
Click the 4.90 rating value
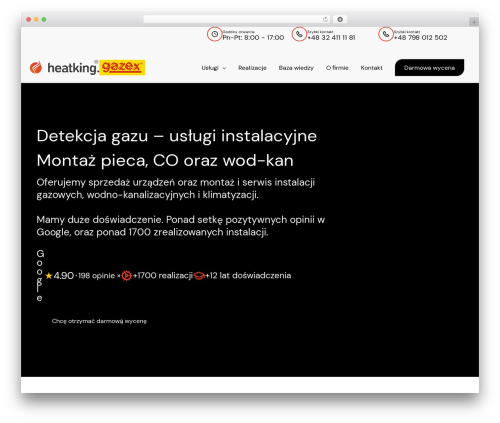(64, 276)
